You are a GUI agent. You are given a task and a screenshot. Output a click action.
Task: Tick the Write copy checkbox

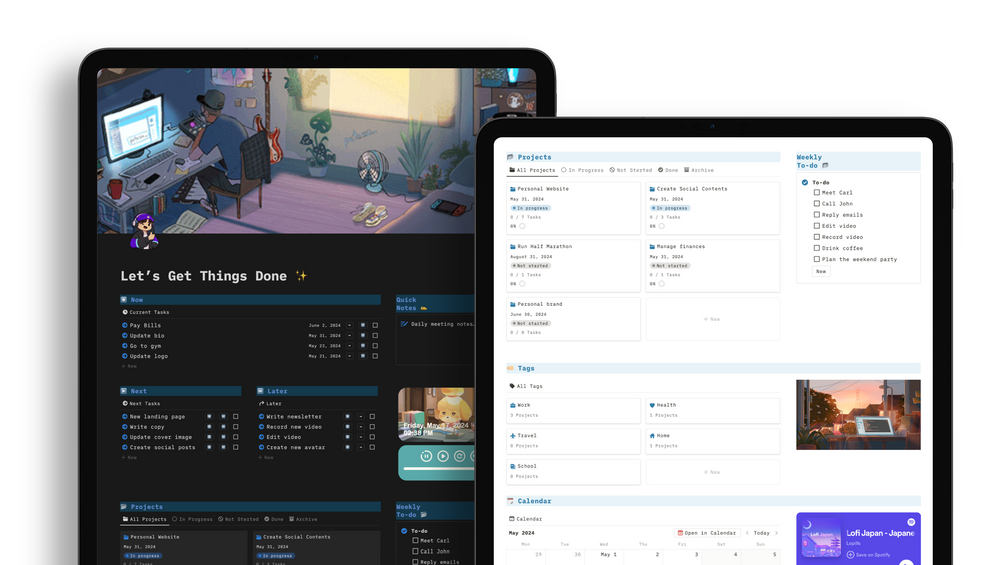coord(235,427)
